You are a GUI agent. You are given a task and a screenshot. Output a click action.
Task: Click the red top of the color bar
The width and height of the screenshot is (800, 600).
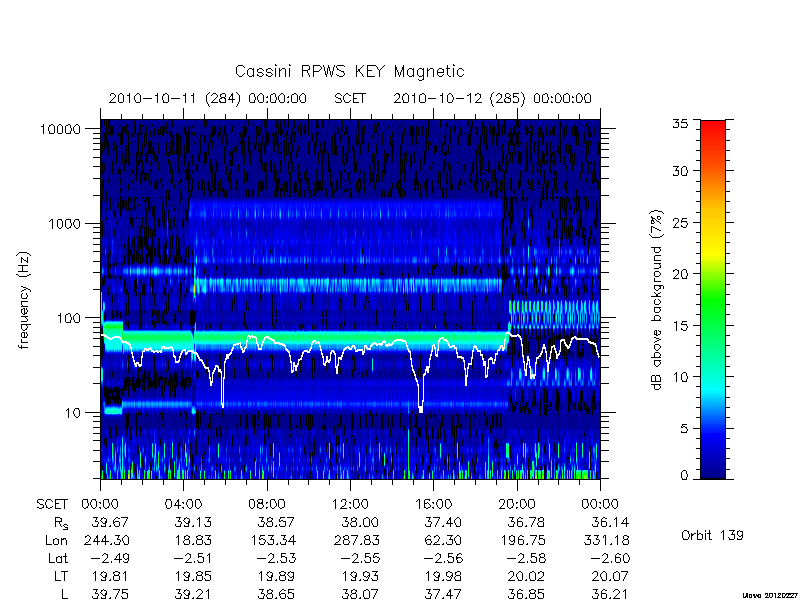[713, 126]
